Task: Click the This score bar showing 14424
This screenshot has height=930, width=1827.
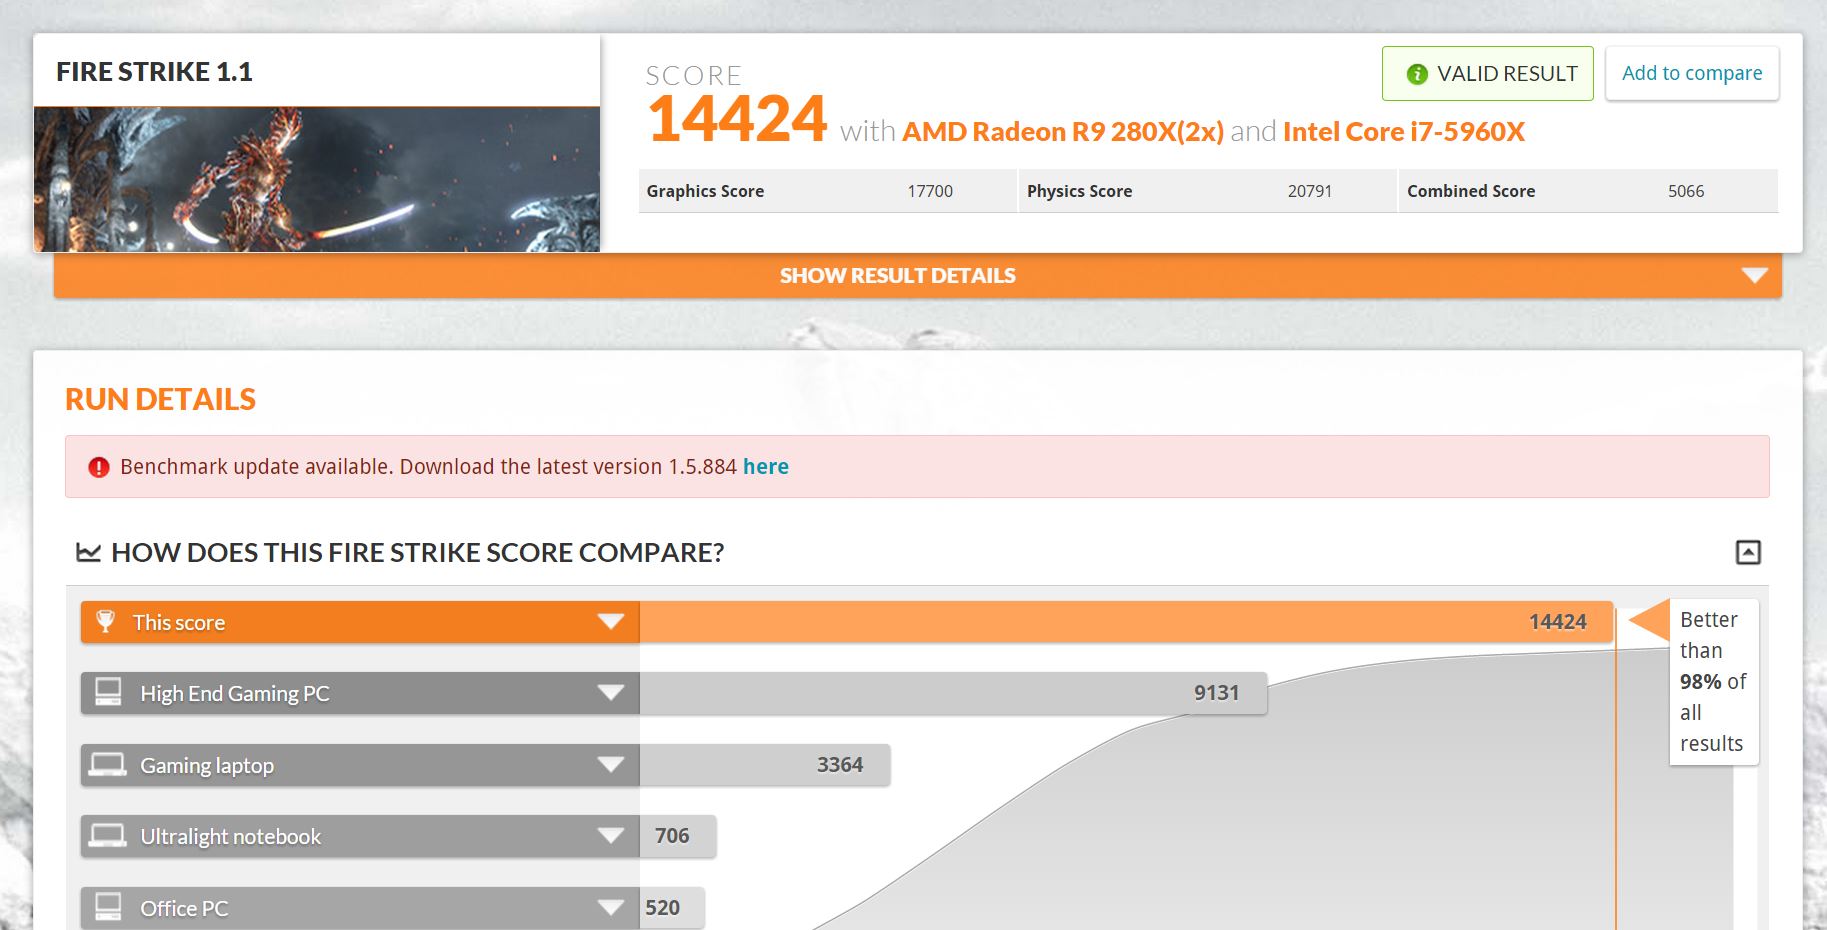Action: [1126, 622]
